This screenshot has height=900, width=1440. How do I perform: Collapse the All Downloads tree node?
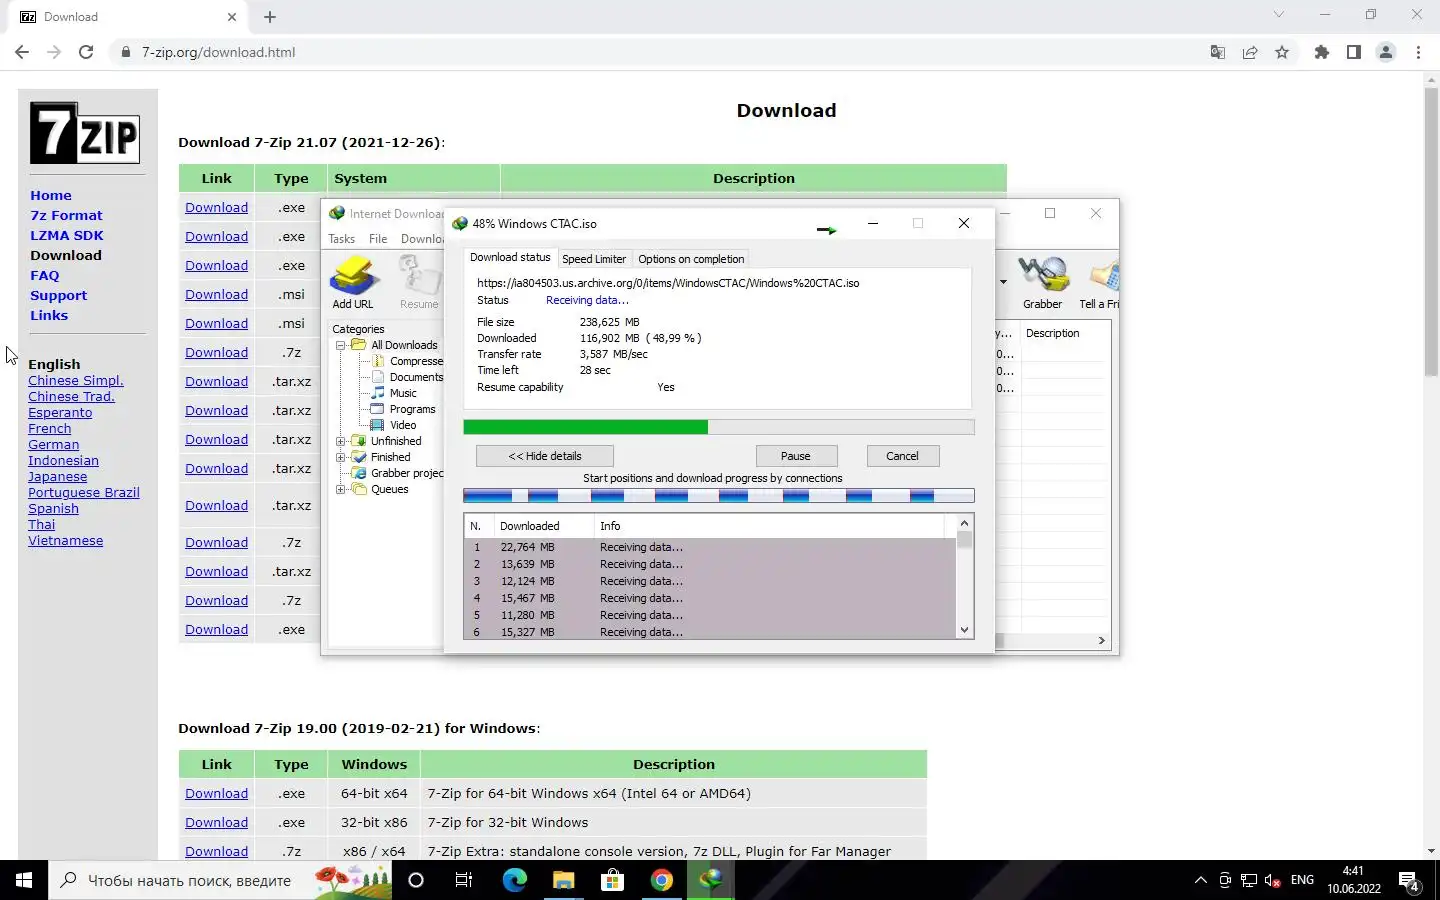[x=341, y=345]
